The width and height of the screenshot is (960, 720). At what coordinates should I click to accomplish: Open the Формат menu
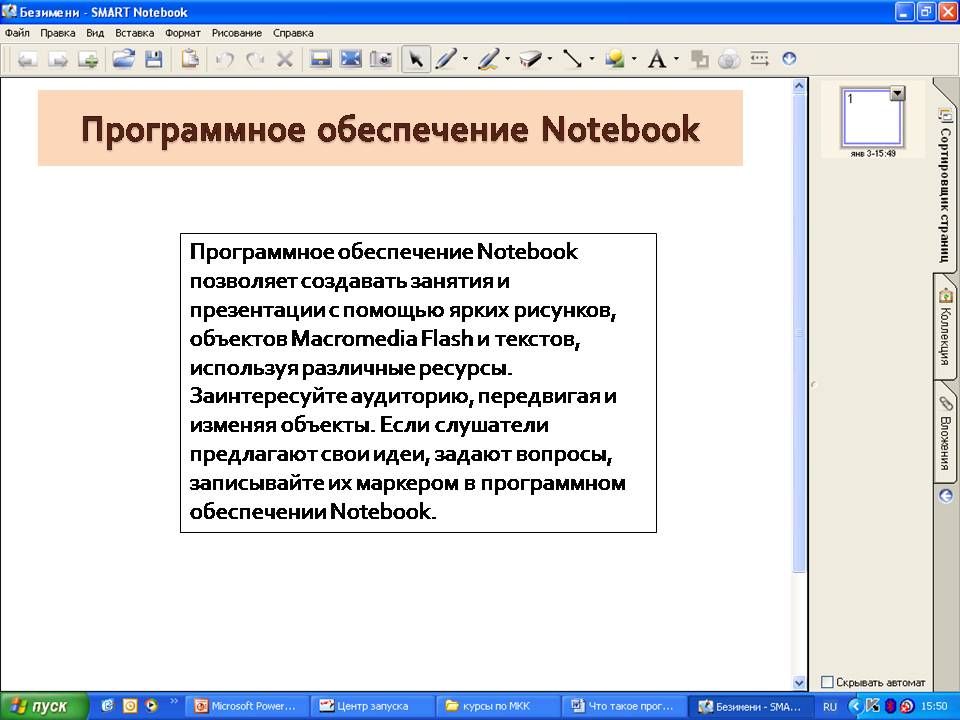tap(183, 33)
